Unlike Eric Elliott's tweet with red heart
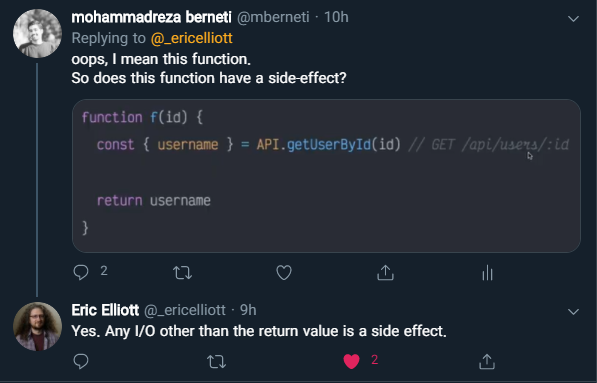This screenshot has width=597, height=383. [x=351, y=361]
